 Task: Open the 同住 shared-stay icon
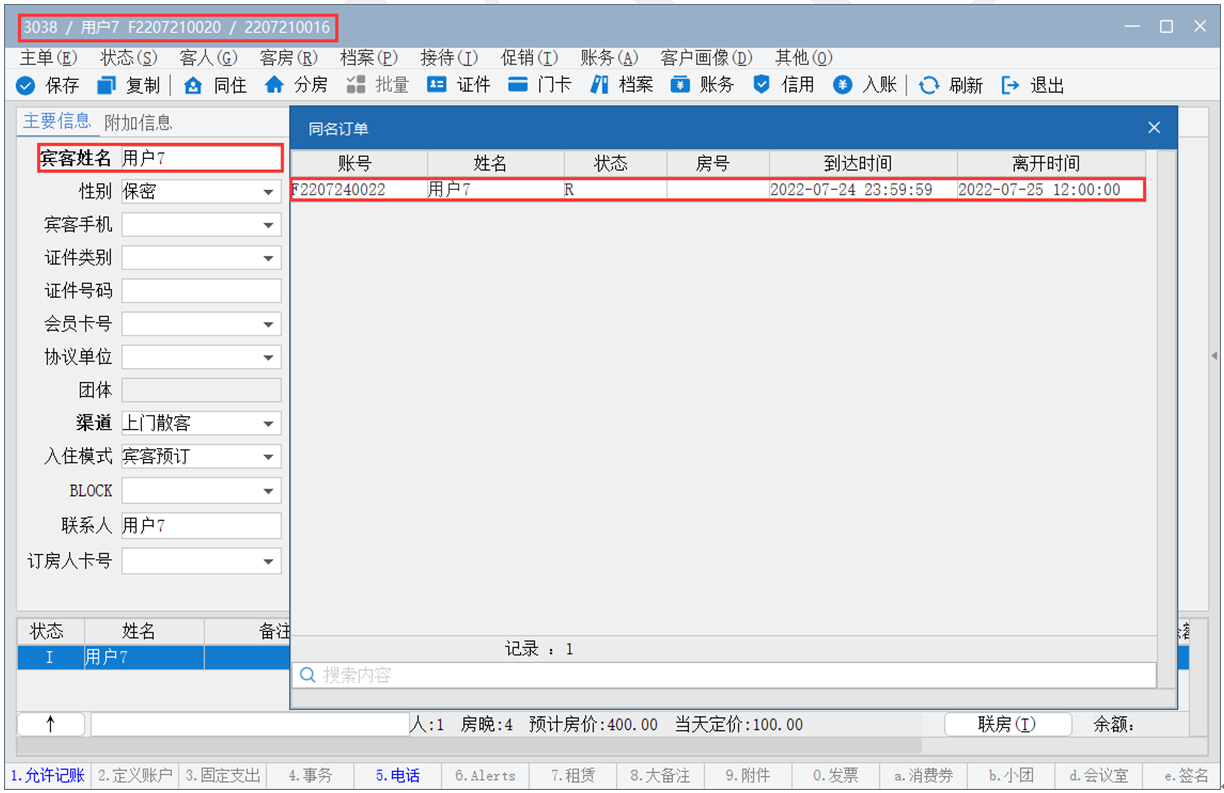(x=194, y=85)
